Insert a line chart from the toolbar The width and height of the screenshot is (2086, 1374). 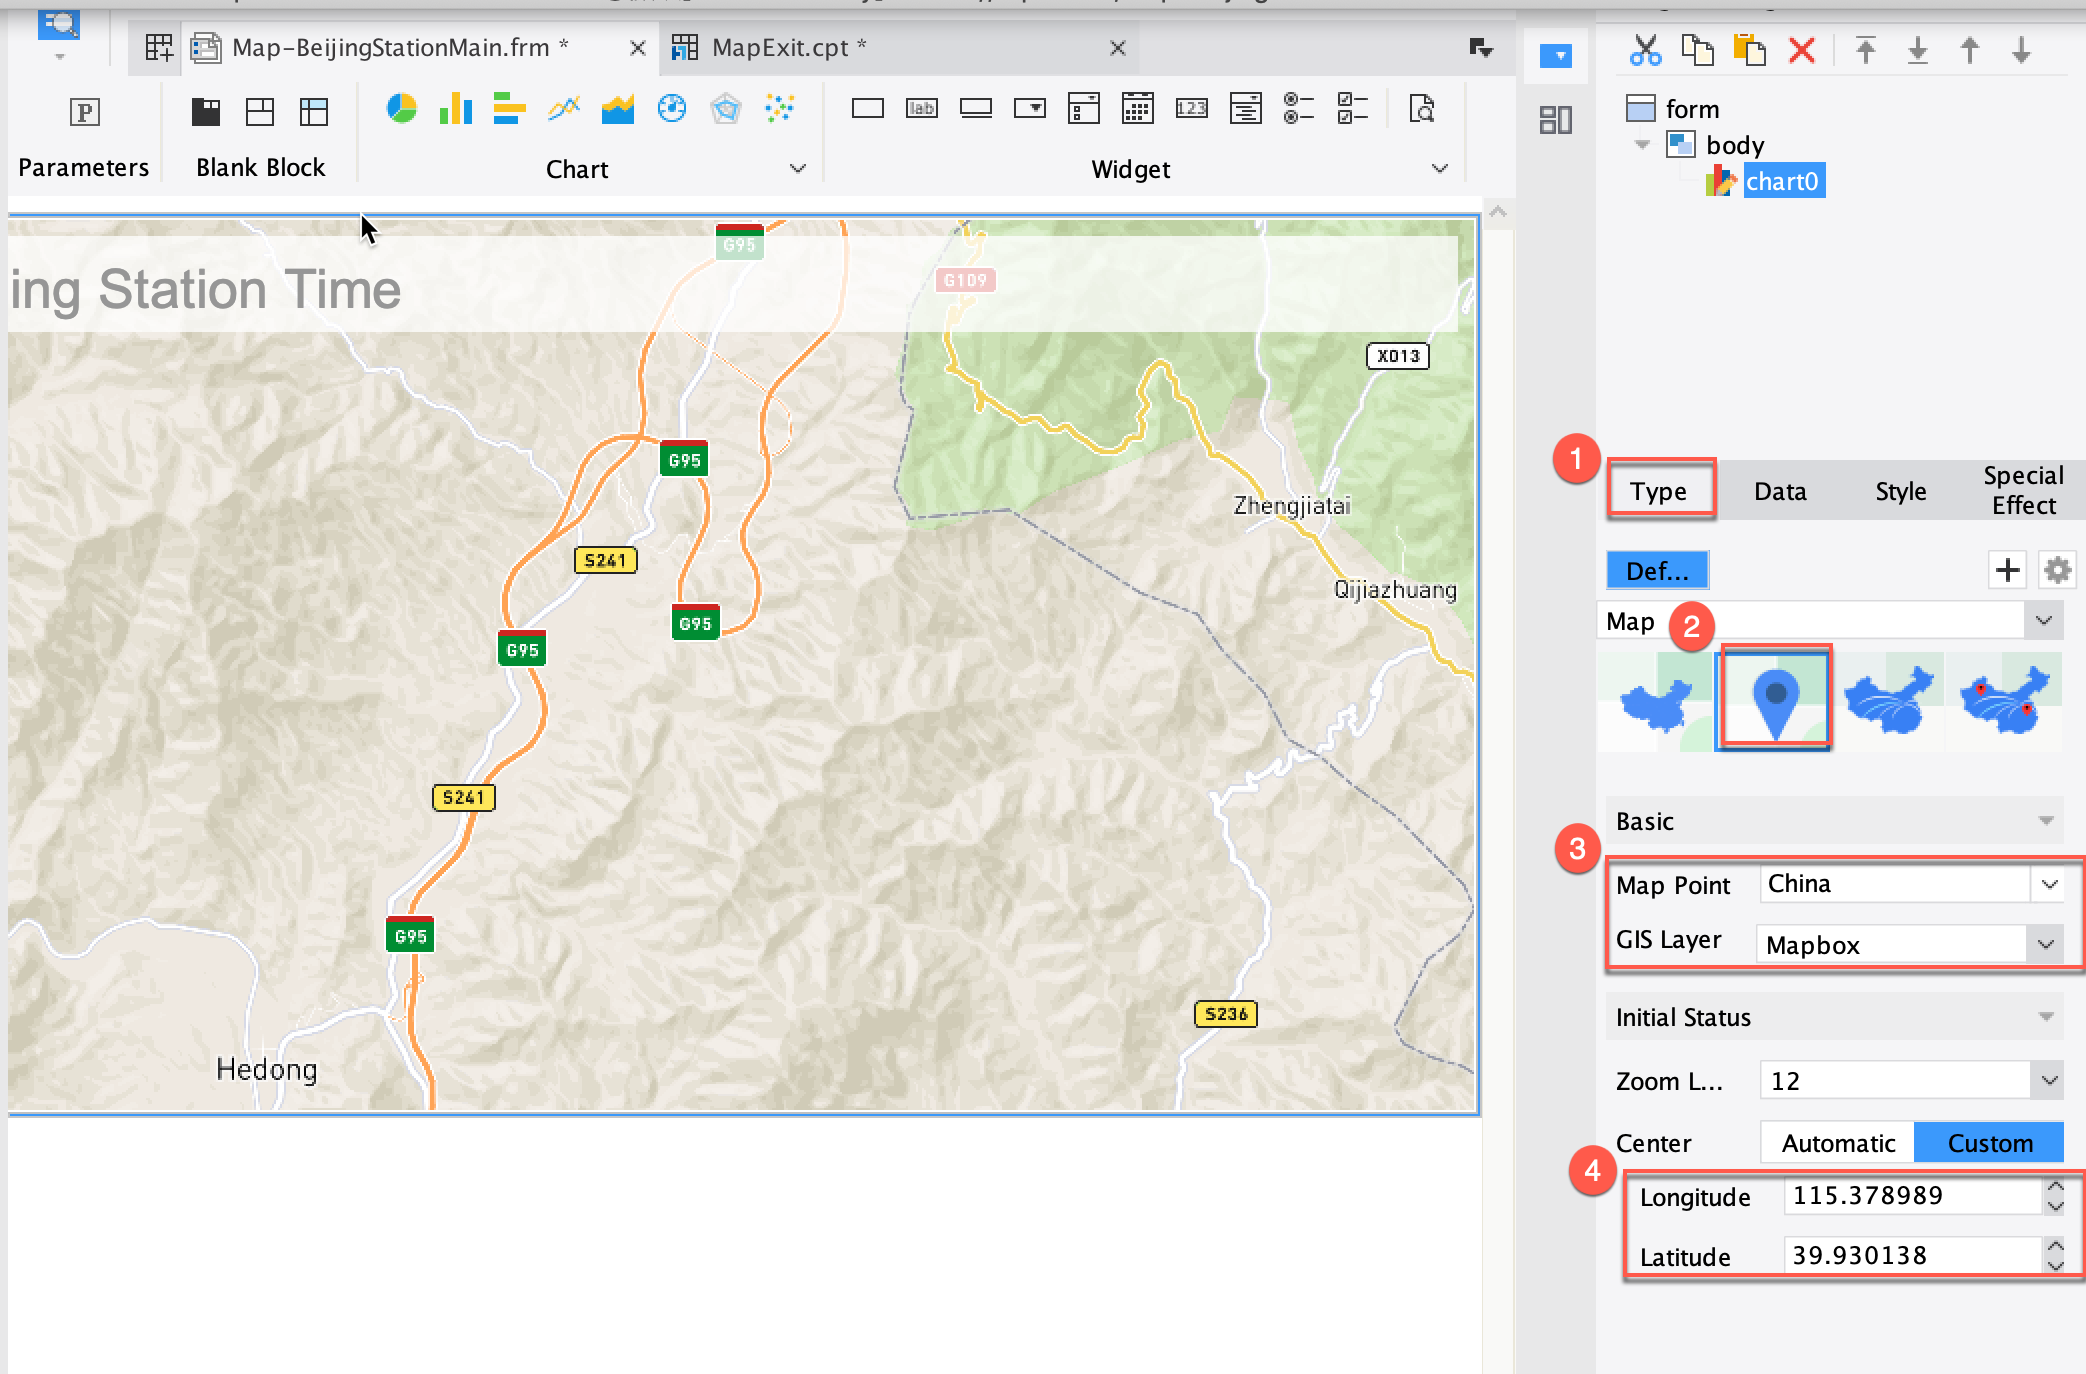click(564, 108)
